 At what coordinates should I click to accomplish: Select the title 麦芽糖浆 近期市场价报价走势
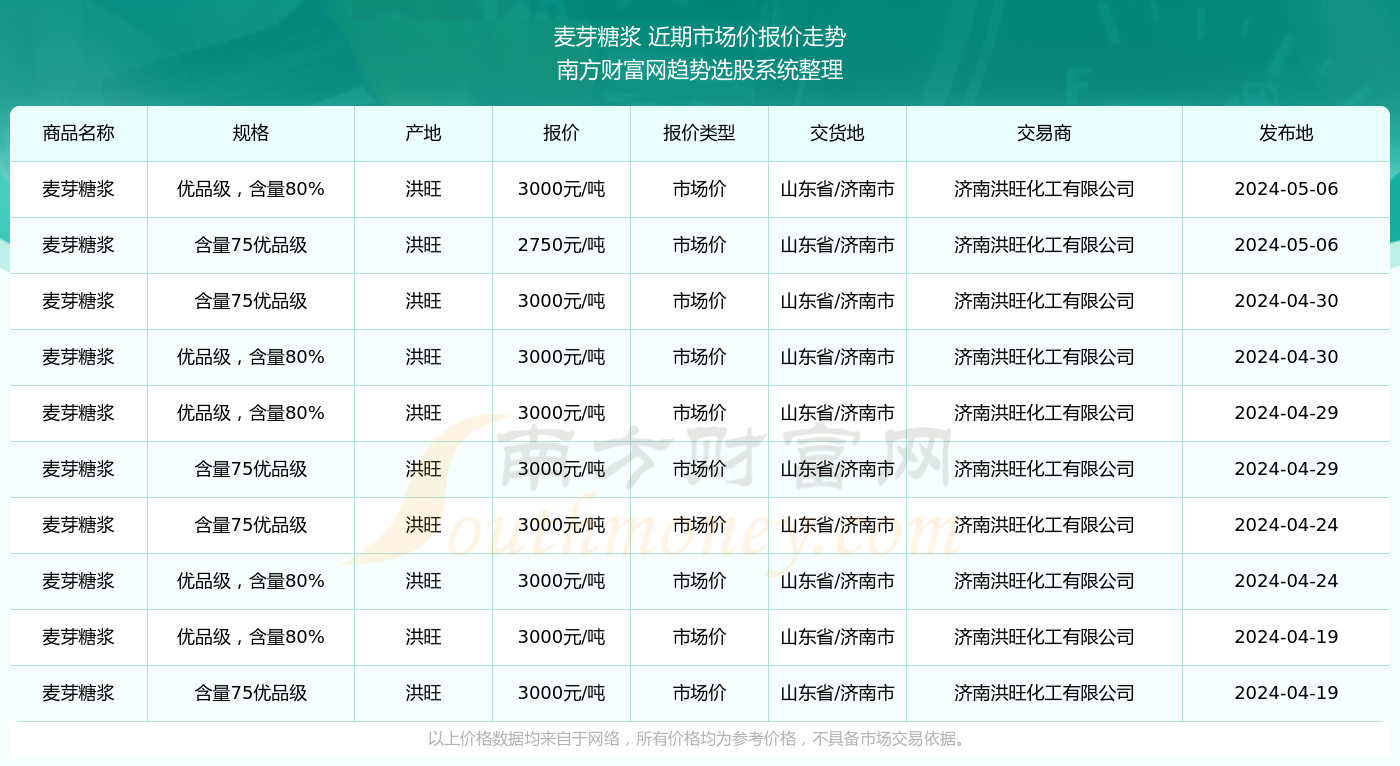[x=700, y=38]
